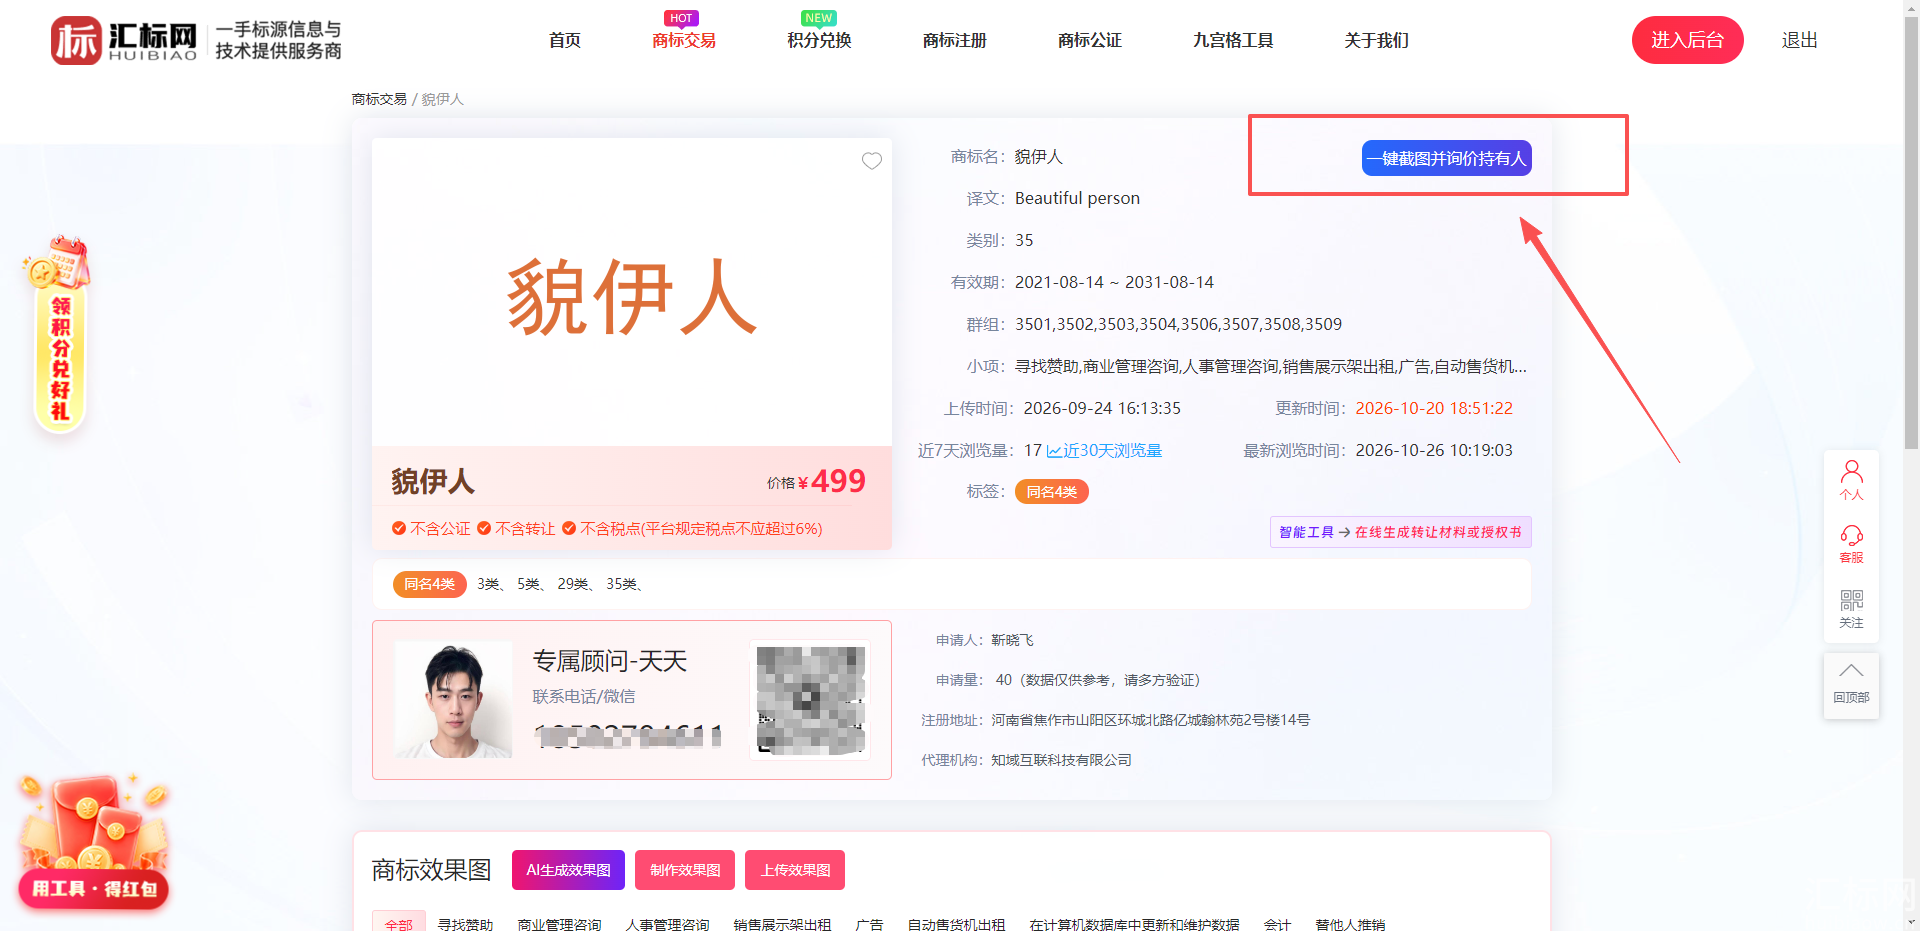Select 寻找赞助 effect category tab
The height and width of the screenshot is (931, 1920).
point(465,924)
